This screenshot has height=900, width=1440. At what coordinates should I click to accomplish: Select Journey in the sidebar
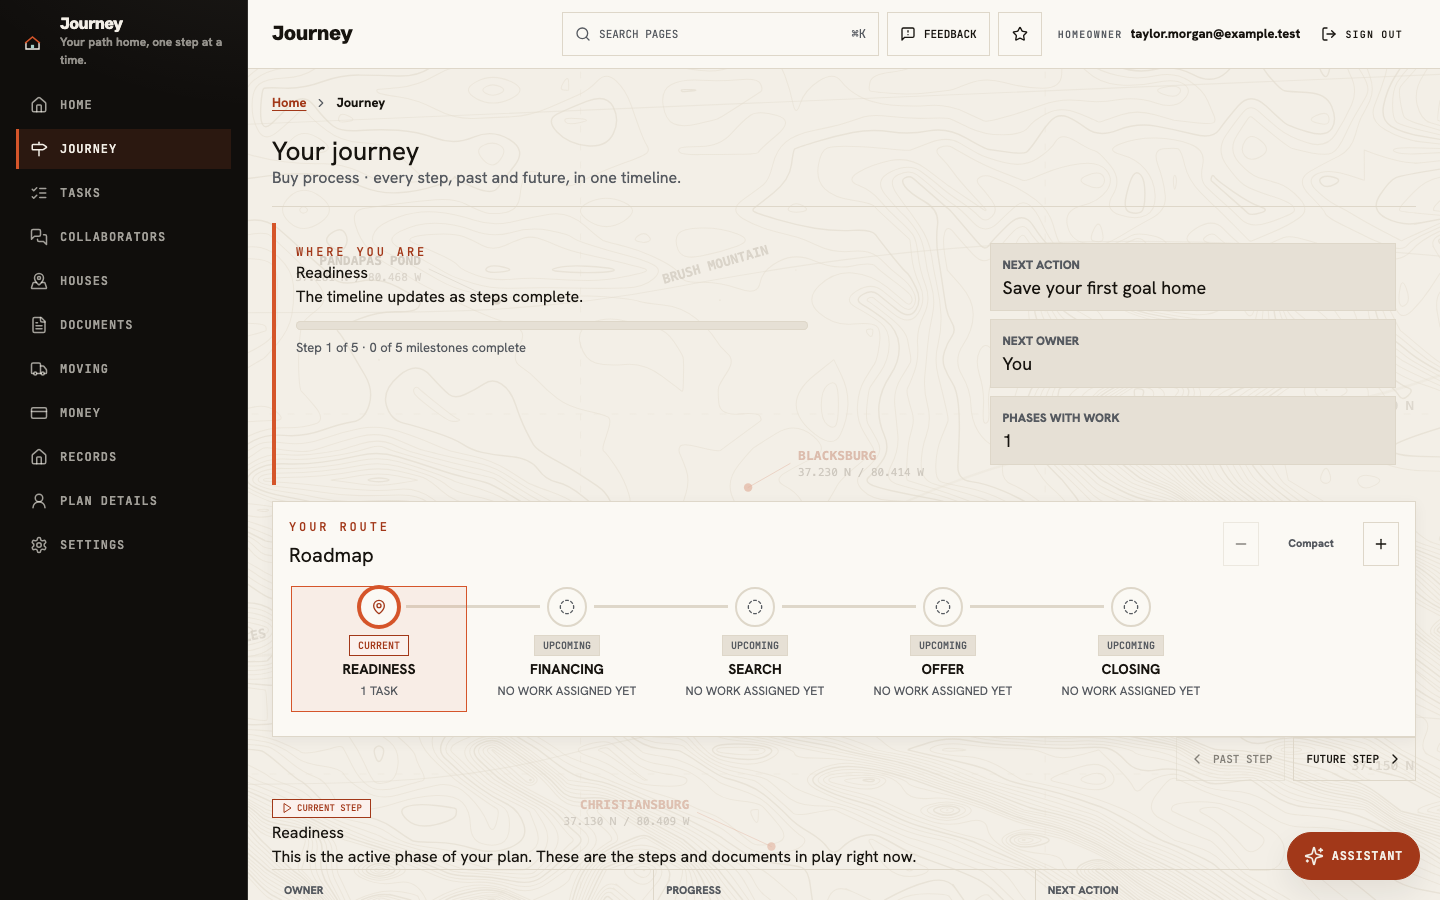pyautogui.click(x=124, y=149)
